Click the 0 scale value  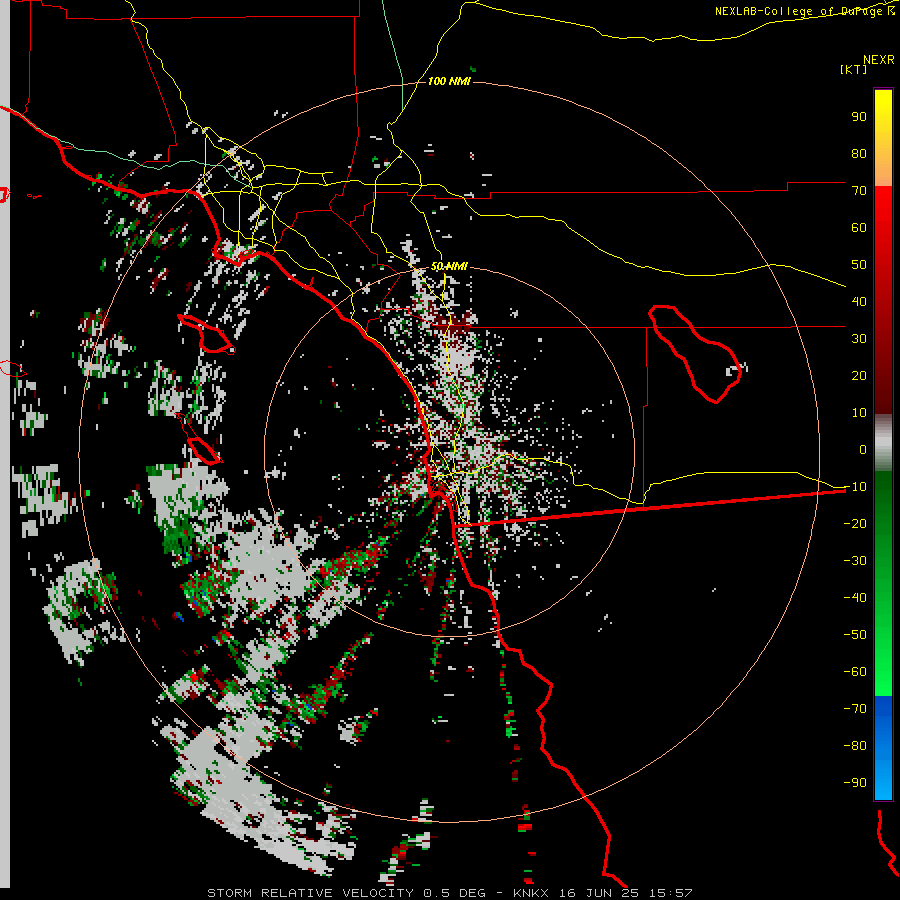(863, 450)
